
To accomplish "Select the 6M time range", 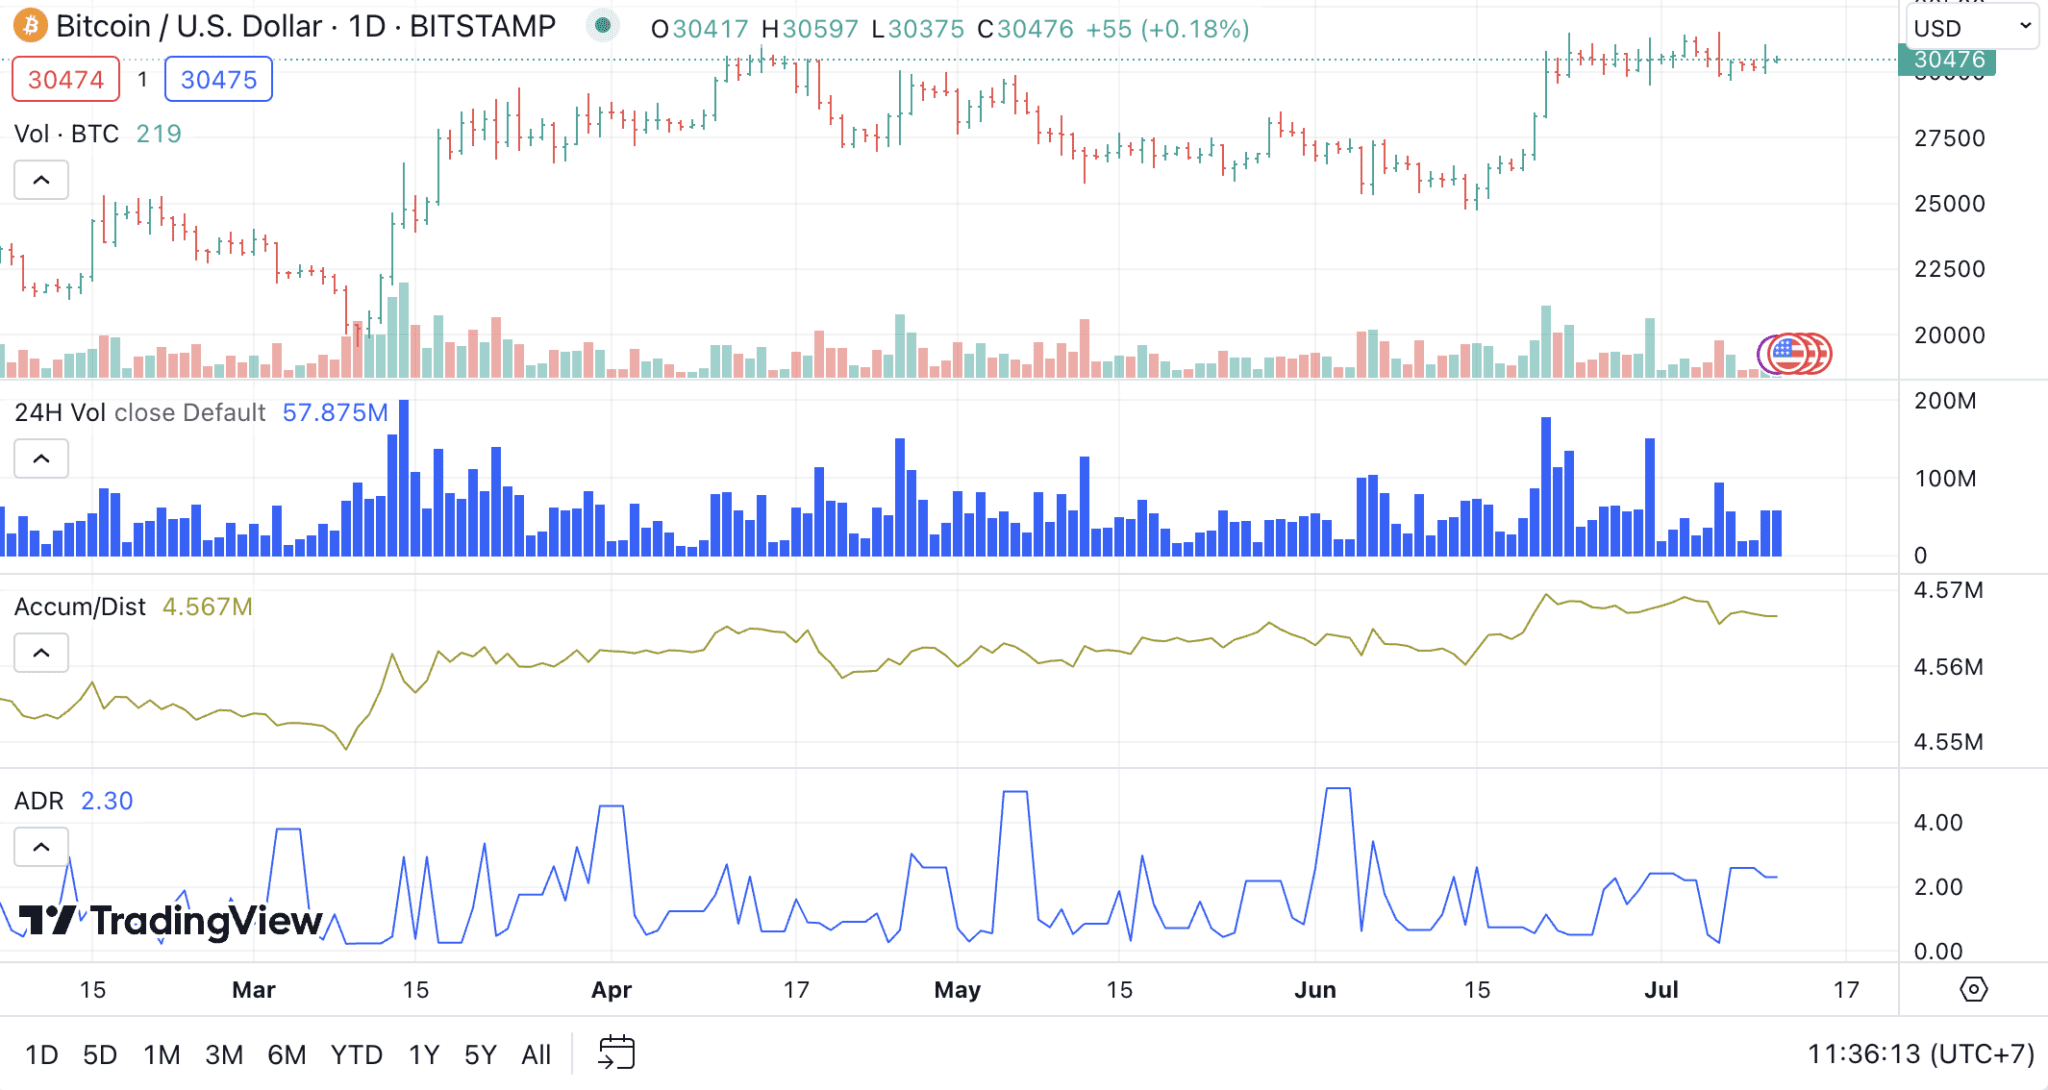I will (287, 1054).
